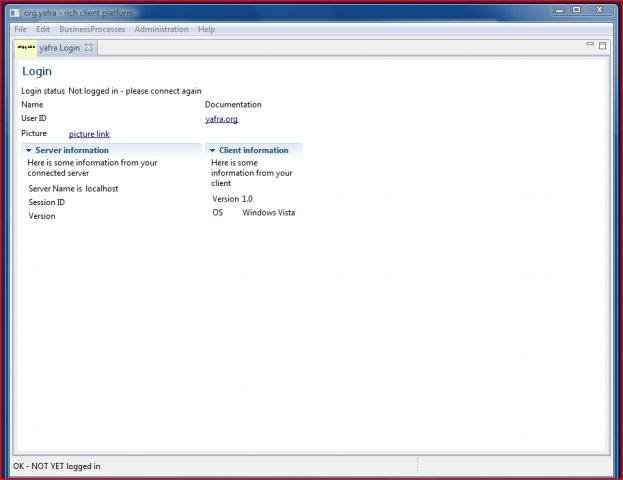This screenshot has height=480, width=623.
Task: Click the Name label
Action: tap(32, 105)
